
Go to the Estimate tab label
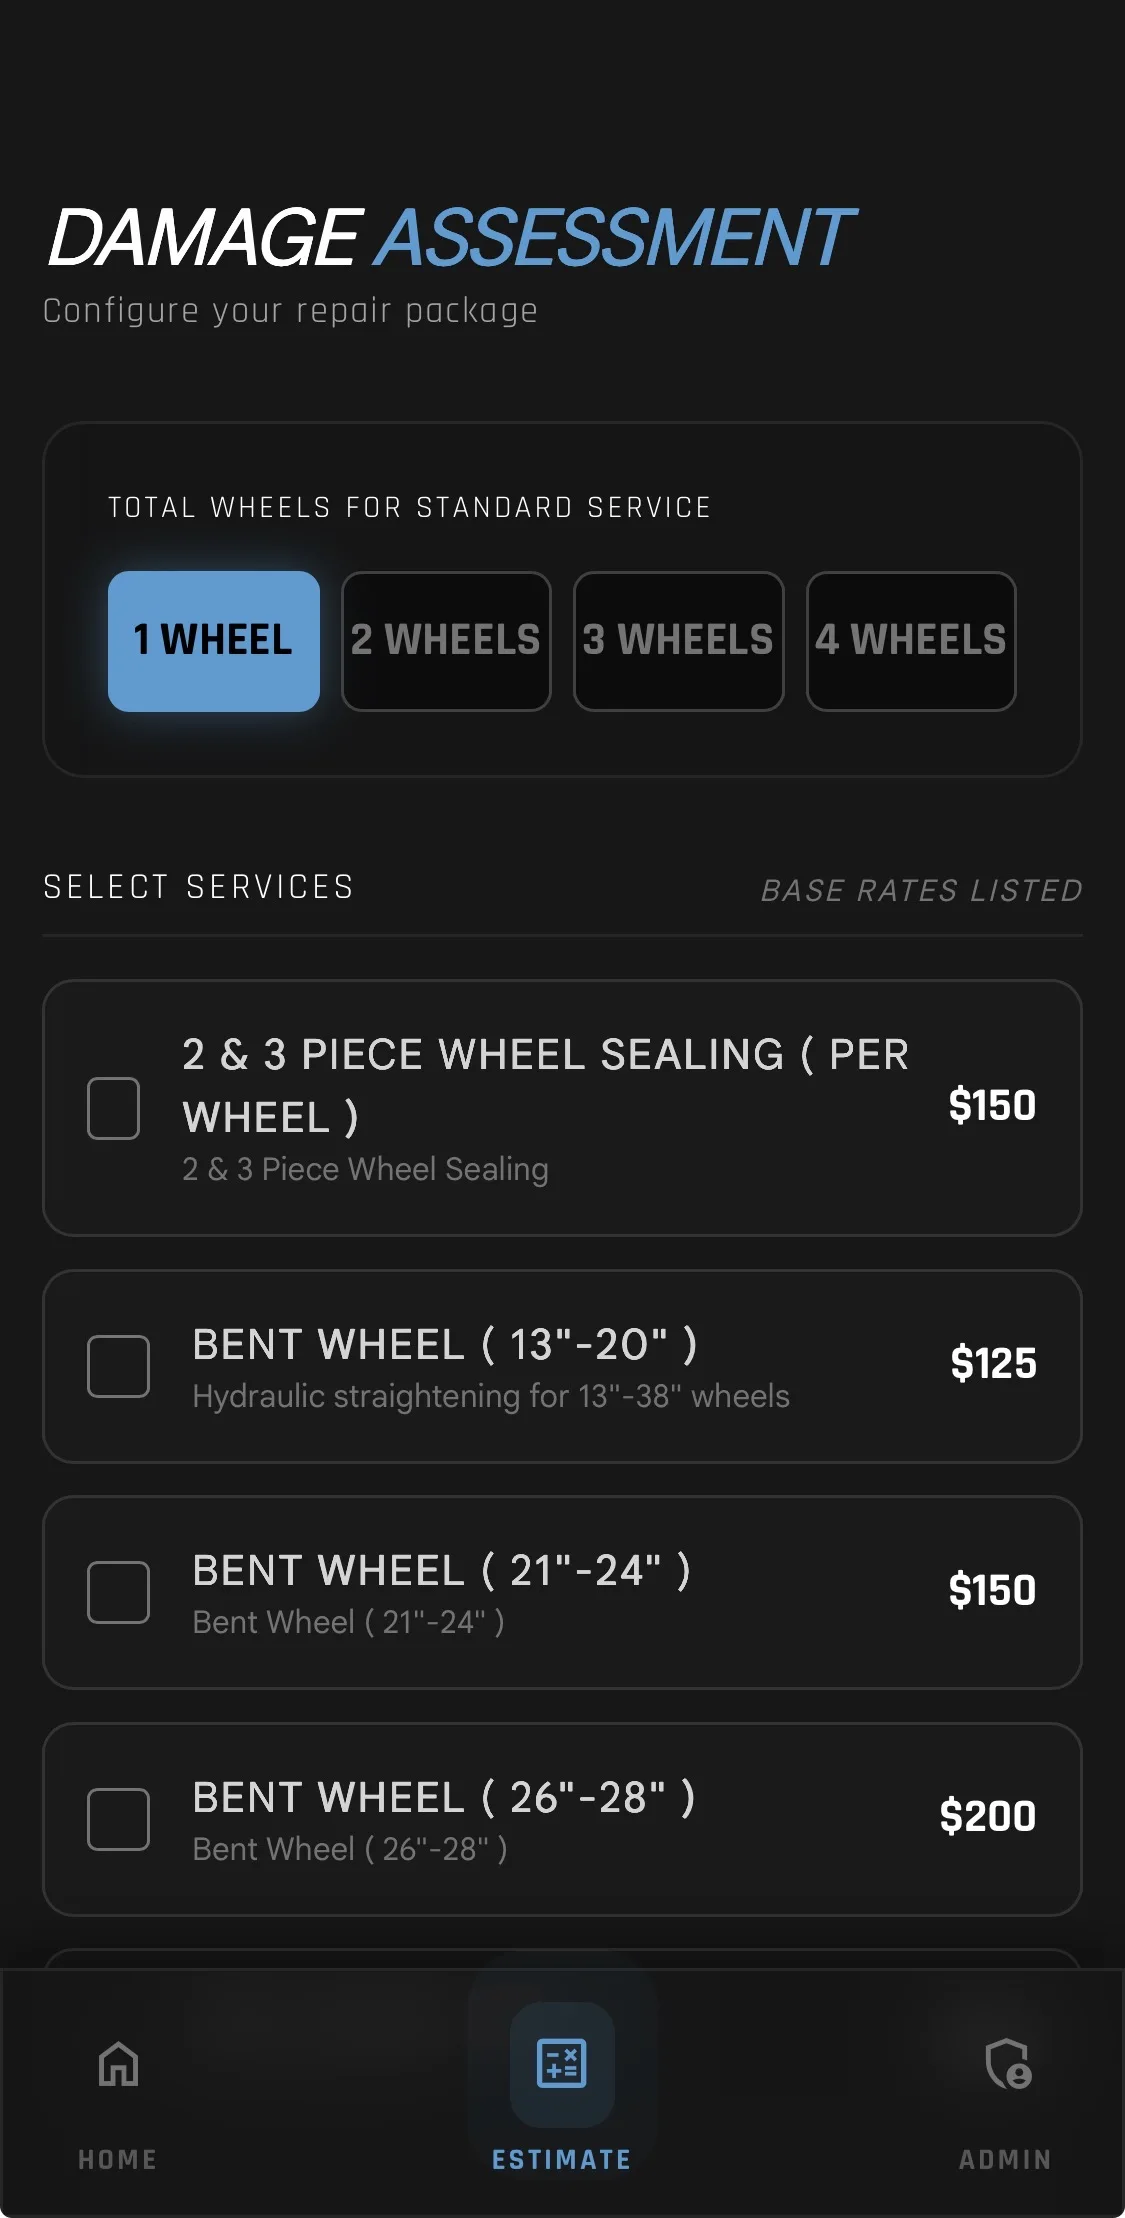[x=561, y=2160]
